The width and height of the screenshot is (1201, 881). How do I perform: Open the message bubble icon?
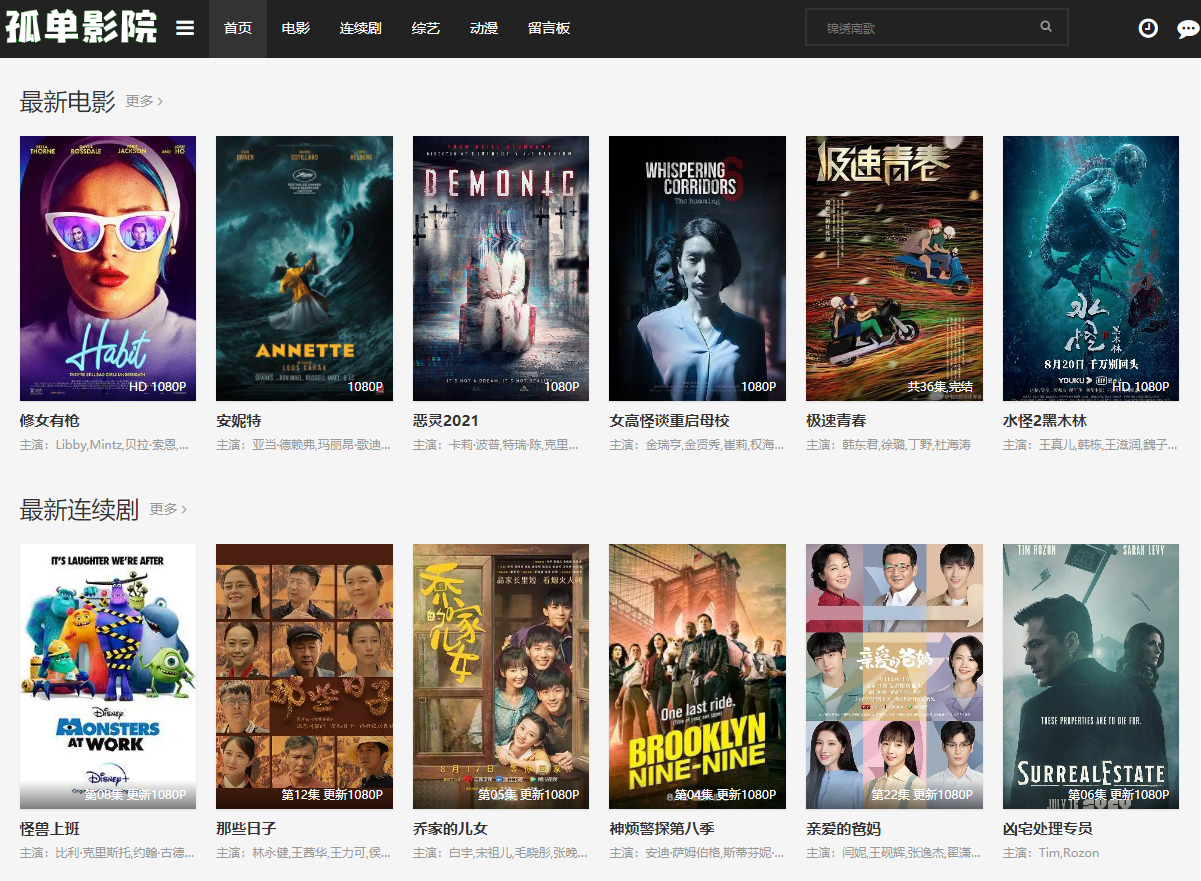pos(1188,28)
